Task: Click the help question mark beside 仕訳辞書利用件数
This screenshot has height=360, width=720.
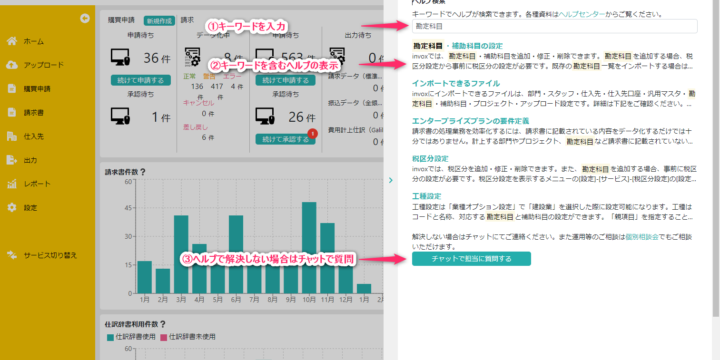Action: 163,324
